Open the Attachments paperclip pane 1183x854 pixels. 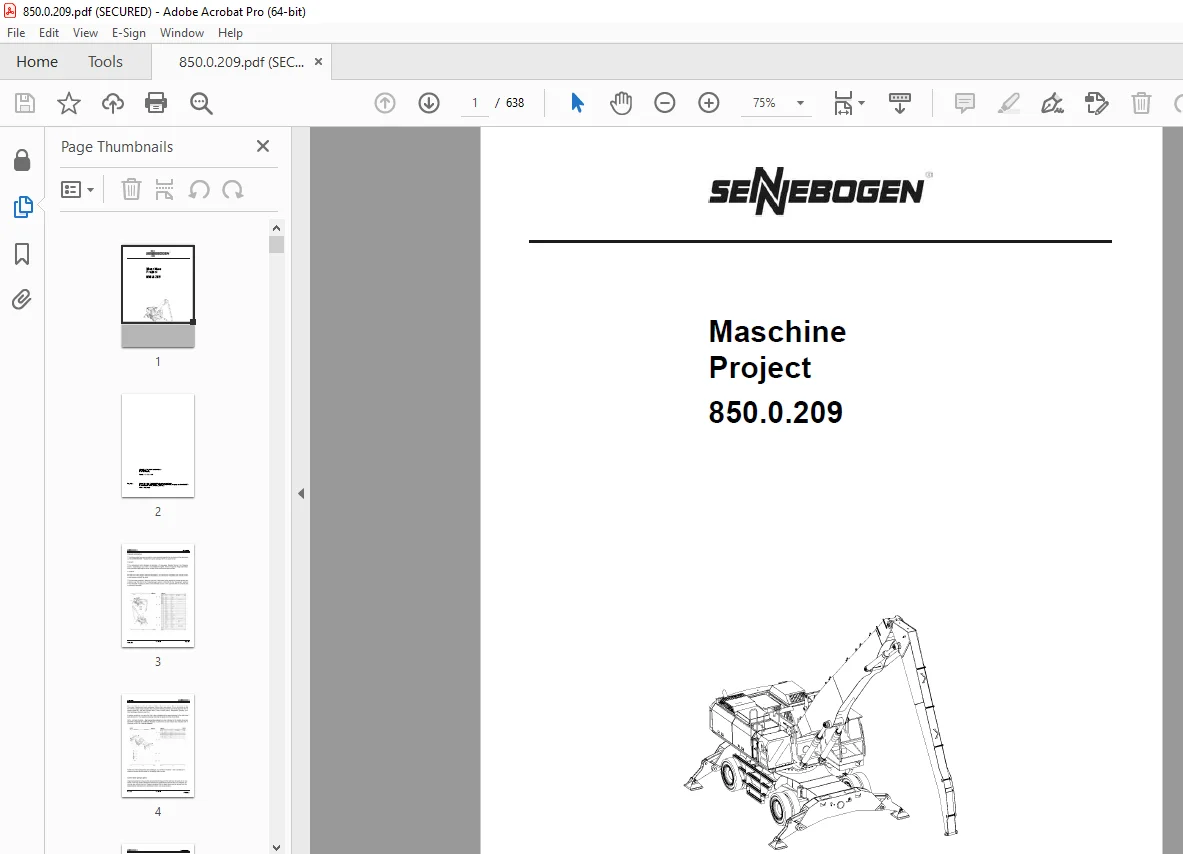coord(22,300)
